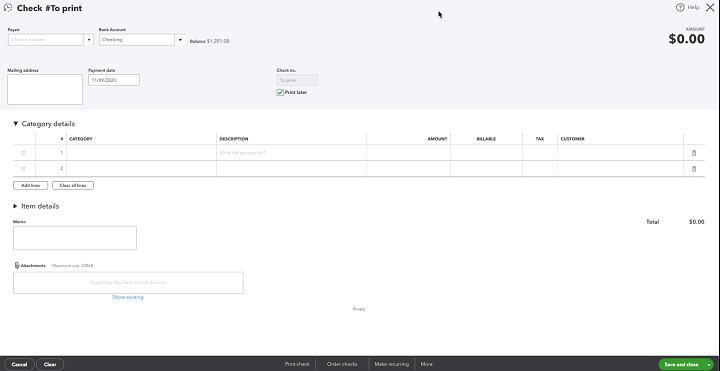Click line 1 Amount cell
Viewport: 720px width, 371px height.
[409, 153]
